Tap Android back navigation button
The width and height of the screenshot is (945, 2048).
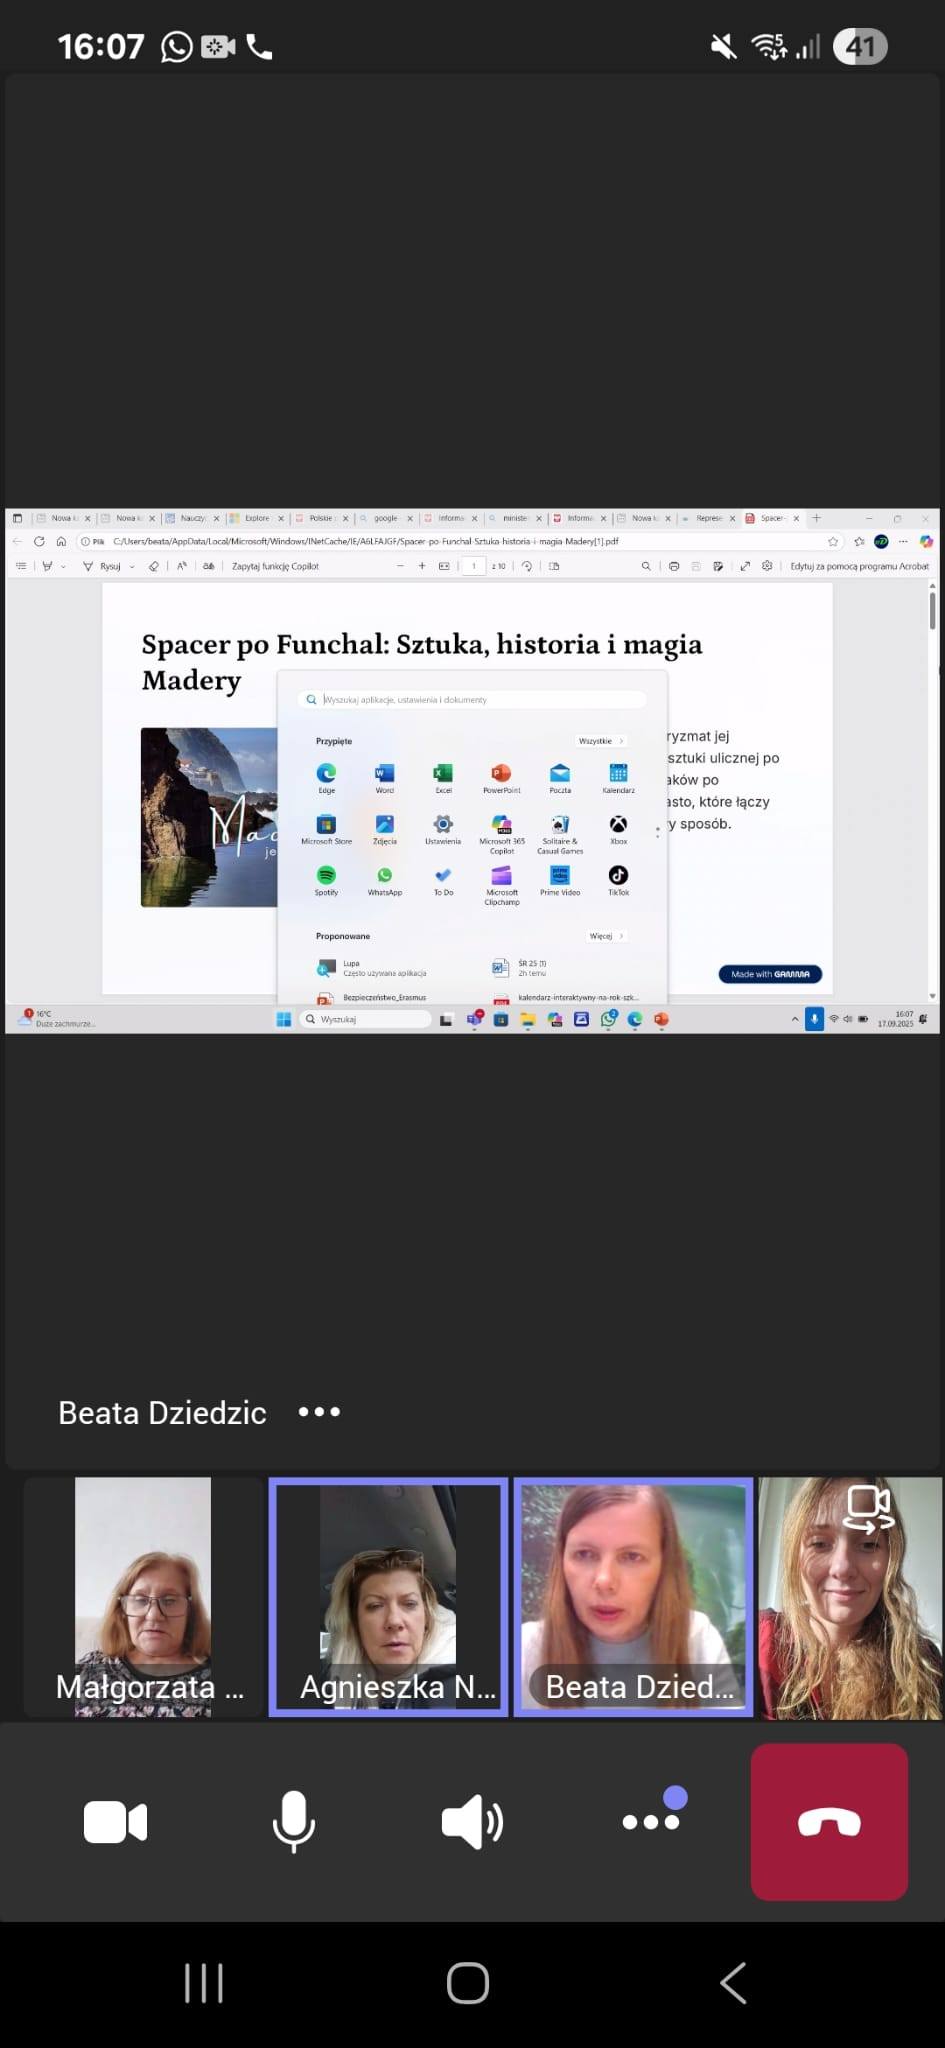click(733, 1983)
